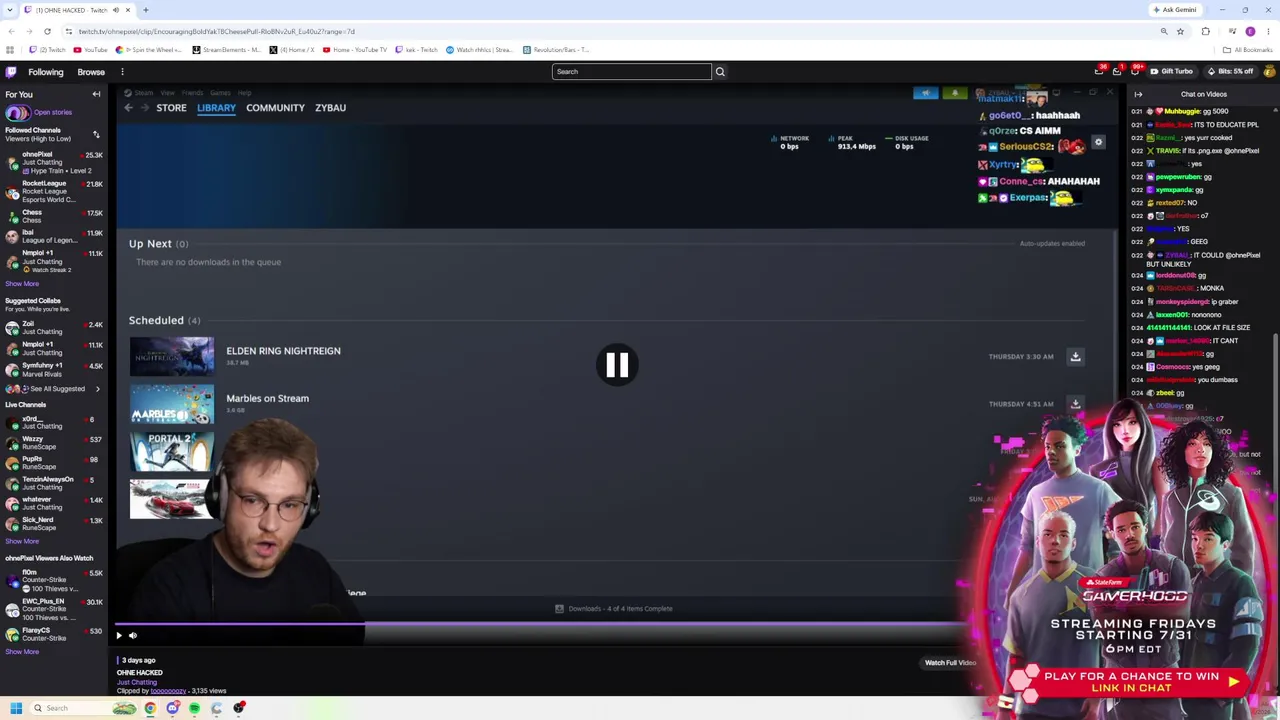Screen dimensions: 1280x720
Task: Open Discord from the taskbar
Action: tap(172, 708)
